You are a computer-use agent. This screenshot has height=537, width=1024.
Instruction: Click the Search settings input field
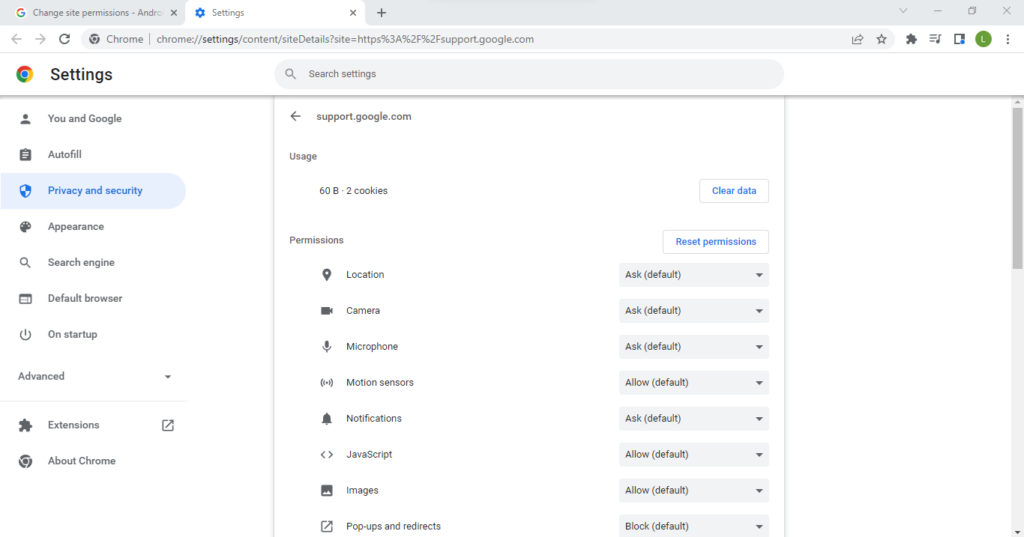(x=530, y=74)
